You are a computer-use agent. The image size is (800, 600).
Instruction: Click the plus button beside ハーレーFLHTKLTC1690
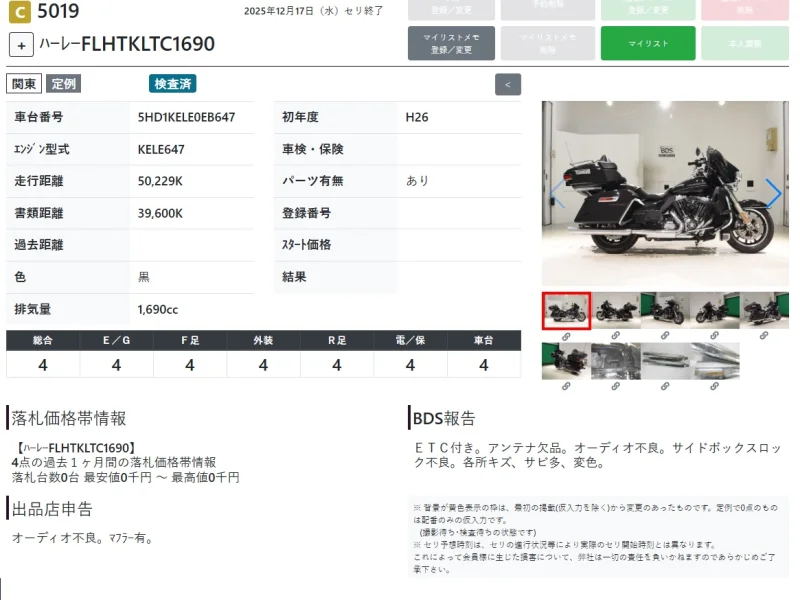(x=21, y=45)
